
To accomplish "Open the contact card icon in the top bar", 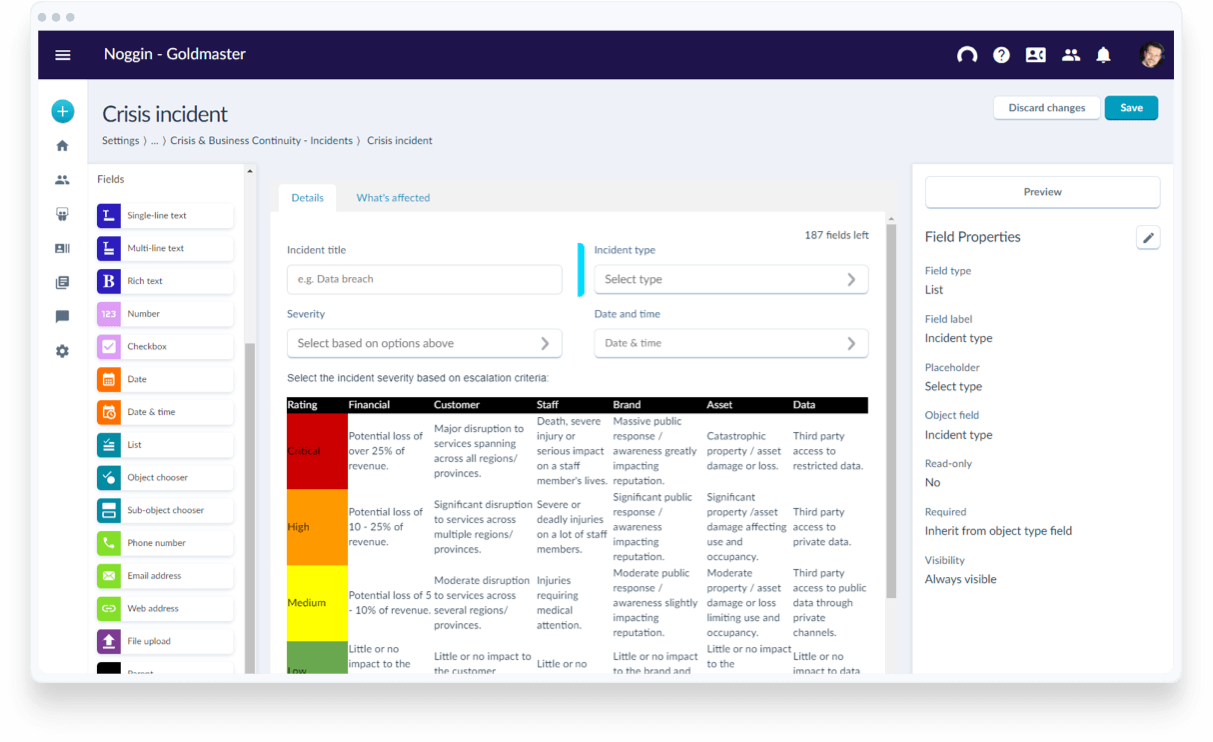I will coord(1035,55).
